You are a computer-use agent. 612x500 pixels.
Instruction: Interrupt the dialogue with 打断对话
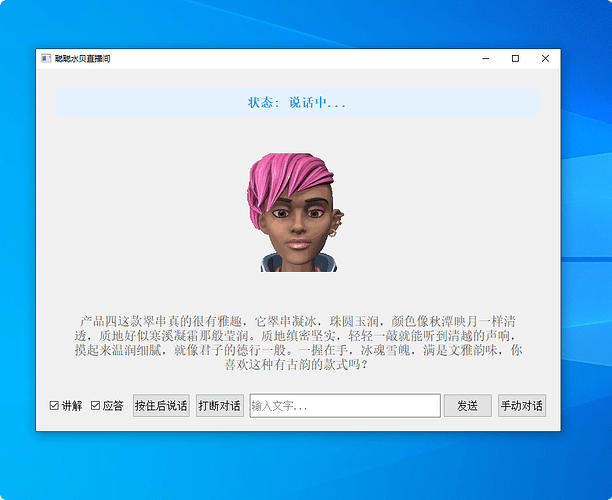pyautogui.click(x=220, y=406)
